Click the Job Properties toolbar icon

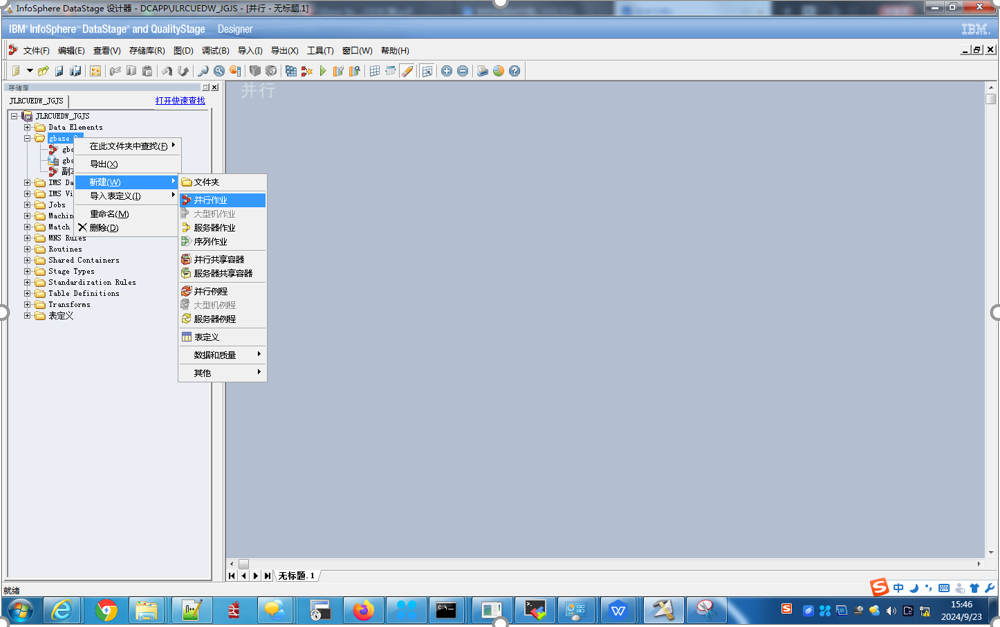point(95,71)
